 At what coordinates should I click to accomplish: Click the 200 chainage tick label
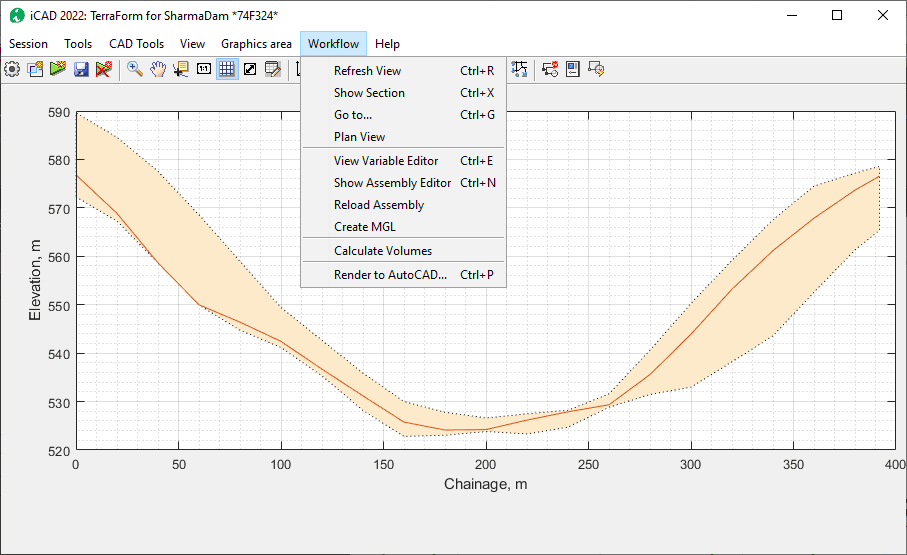485,464
